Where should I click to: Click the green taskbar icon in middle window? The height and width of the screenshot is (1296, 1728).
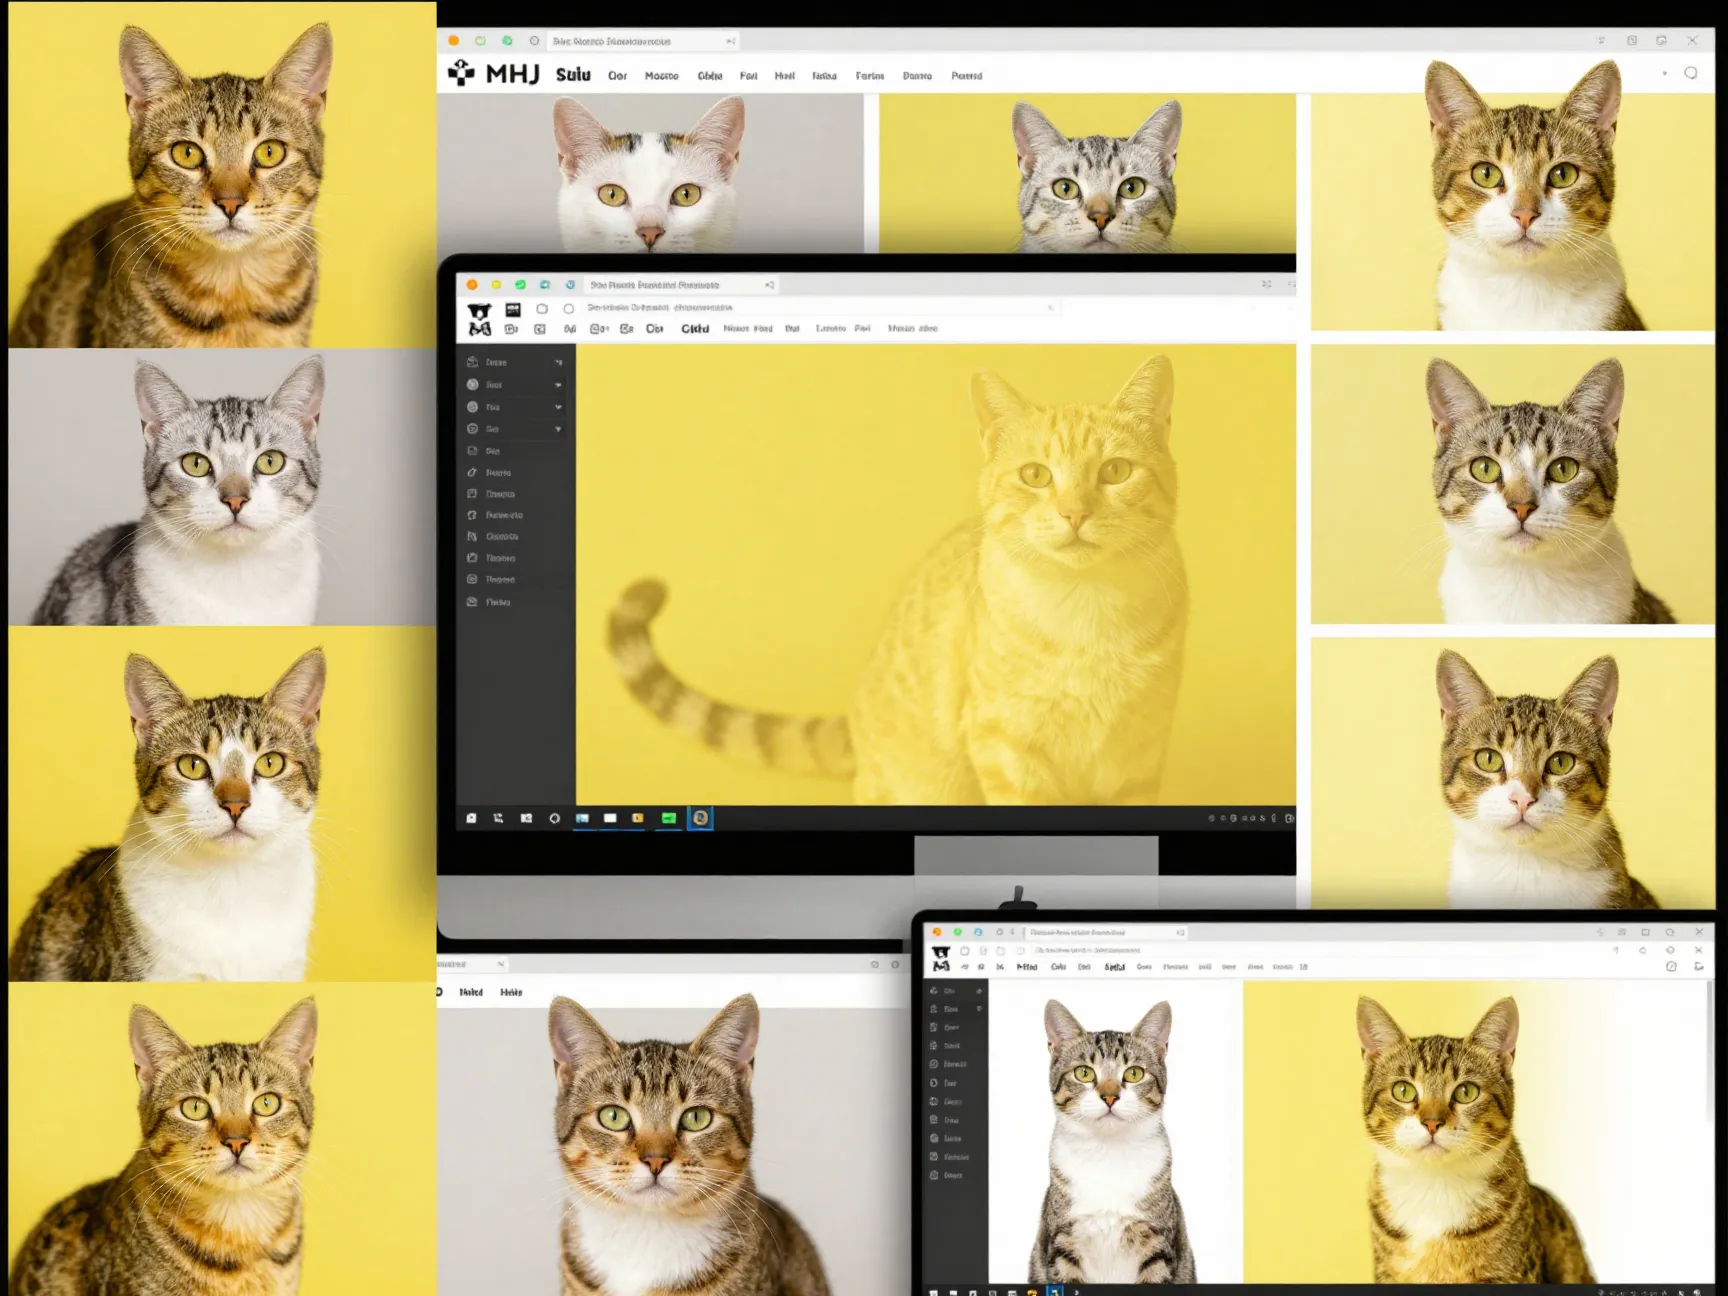pyautogui.click(x=668, y=818)
